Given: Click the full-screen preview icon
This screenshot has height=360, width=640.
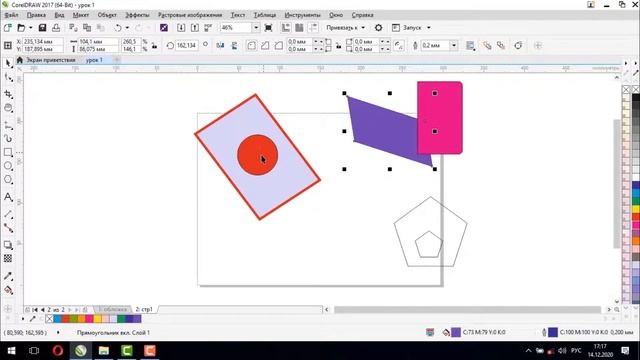Looking at the screenshot, I should (268, 28).
